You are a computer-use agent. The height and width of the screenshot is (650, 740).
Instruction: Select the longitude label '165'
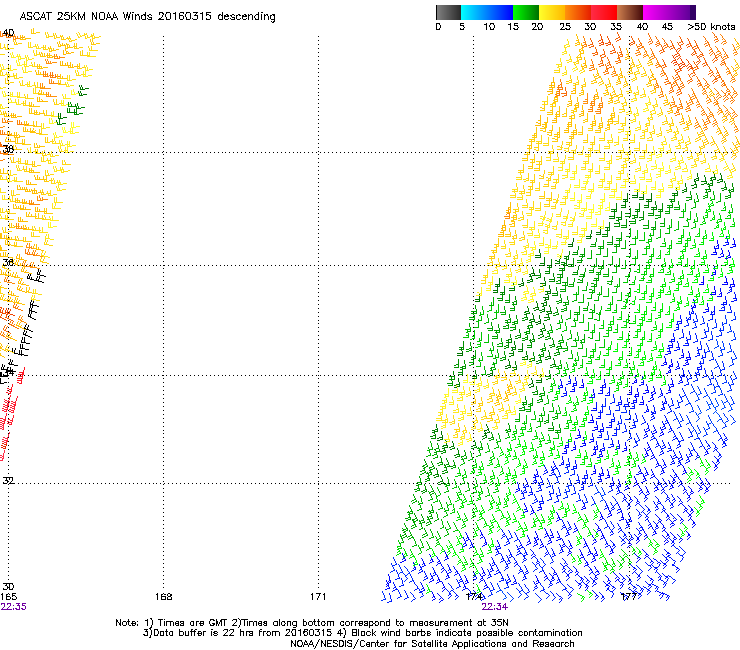coord(8,597)
